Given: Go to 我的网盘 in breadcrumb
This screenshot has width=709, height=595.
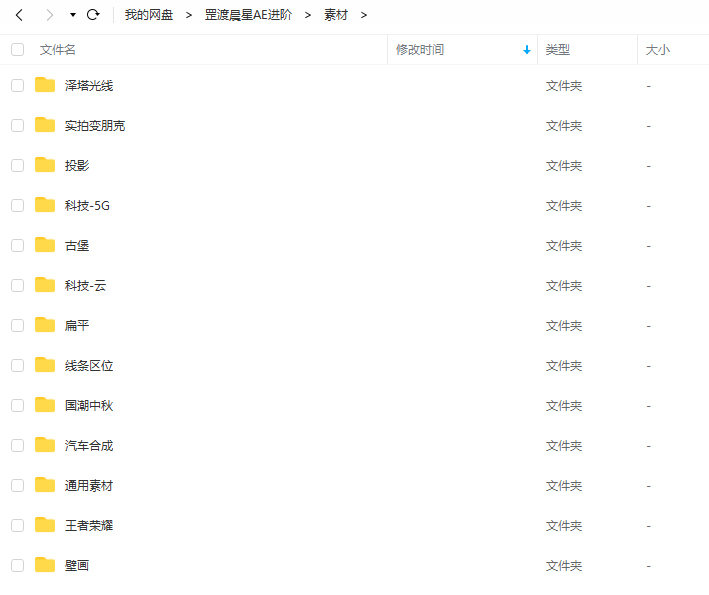Looking at the screenshot, I should pos(149,15).
